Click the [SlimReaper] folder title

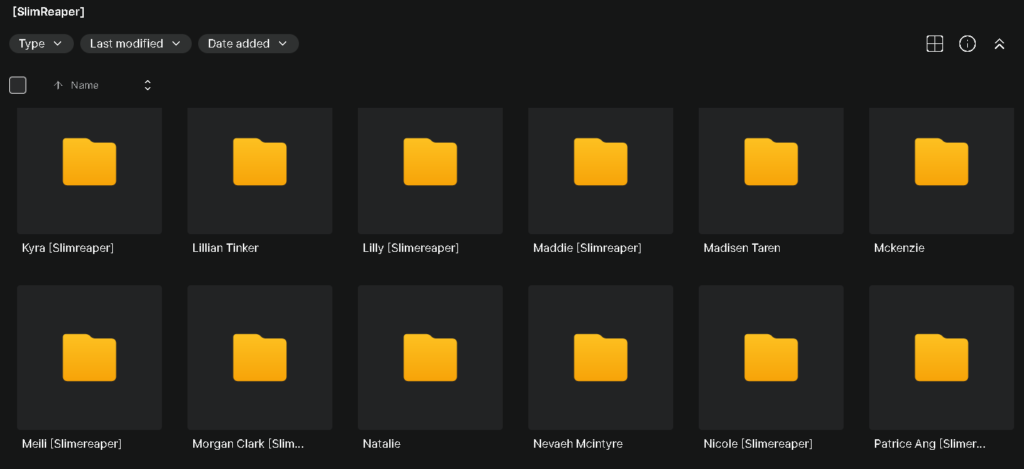[48, 12]
